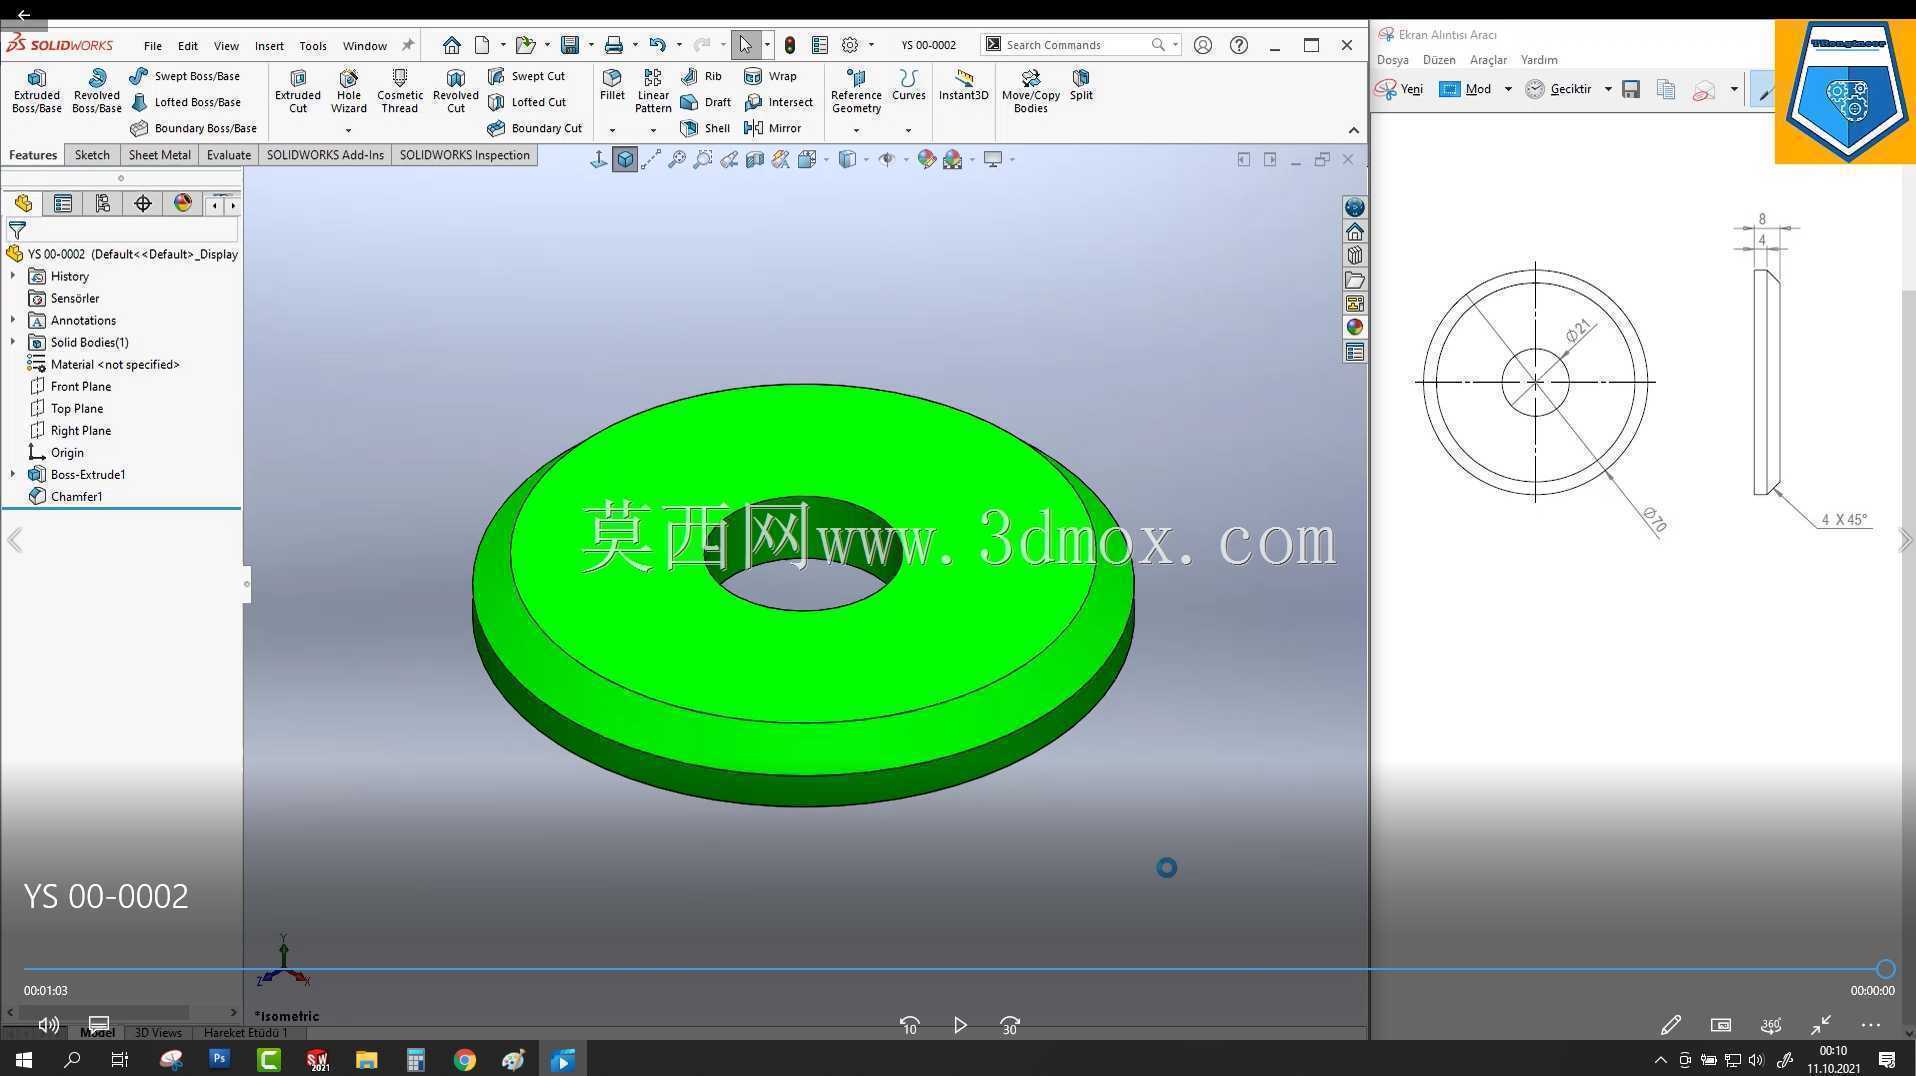This screenshot has height=1076, width=1916.
Task: Open the Hole Wizard tool
Action: [x=348, y=91]
